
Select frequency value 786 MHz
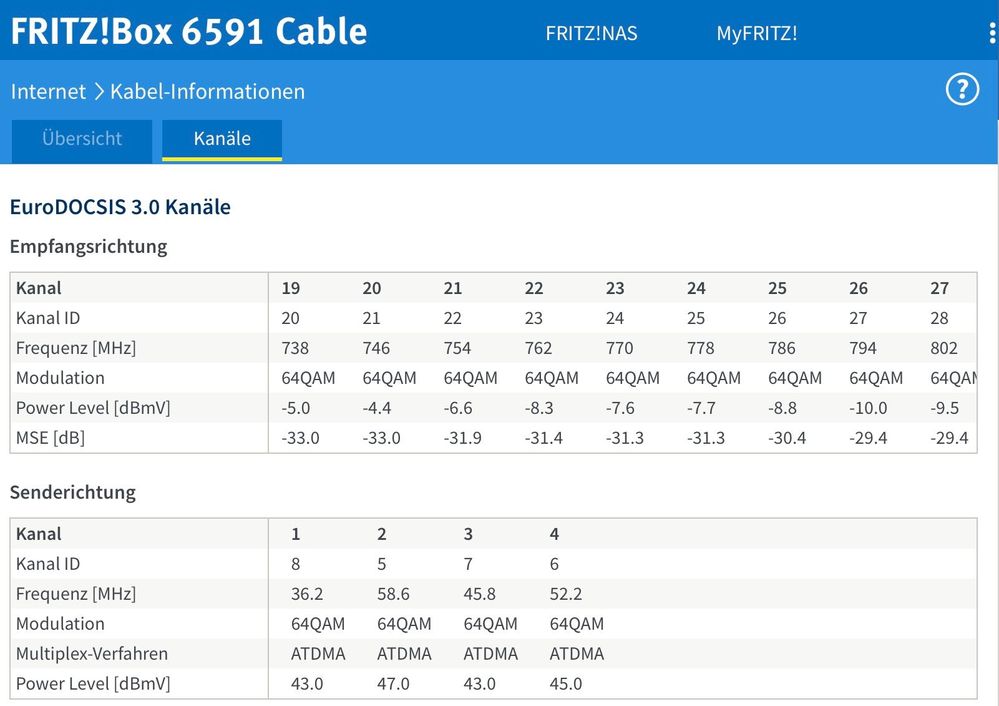click(x=782, y=348)
